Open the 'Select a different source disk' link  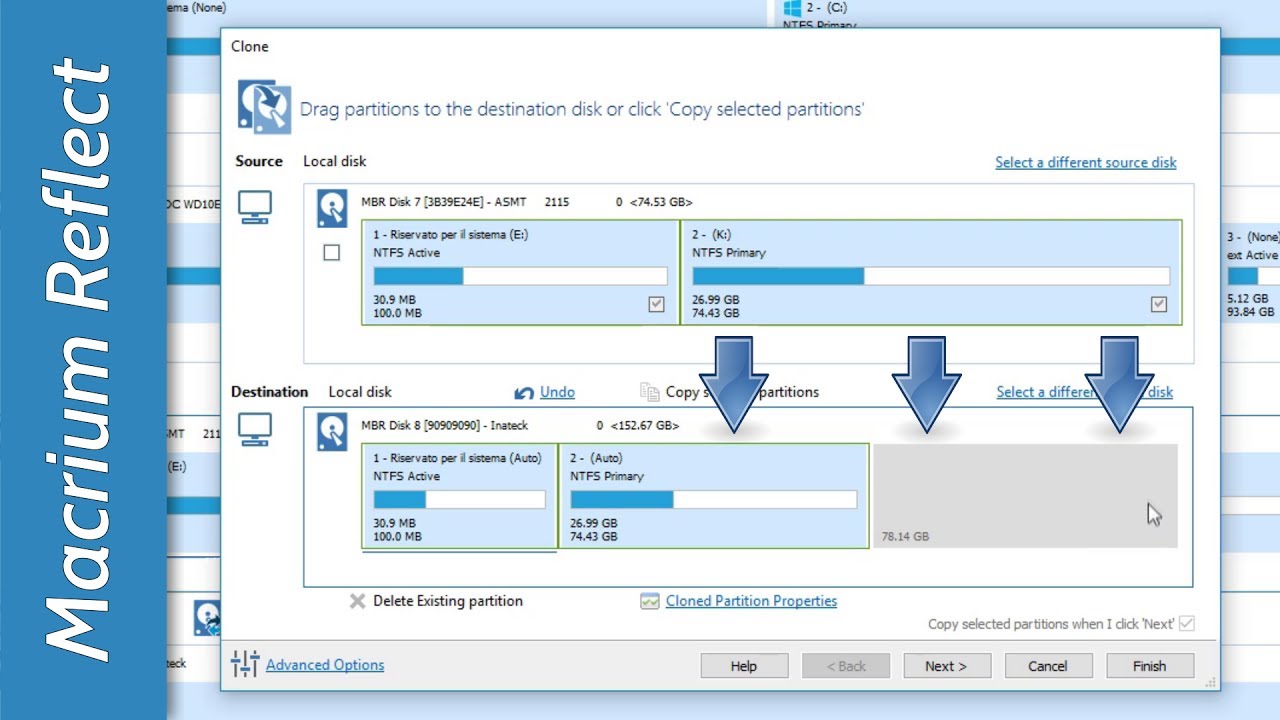click(1086, 162)
